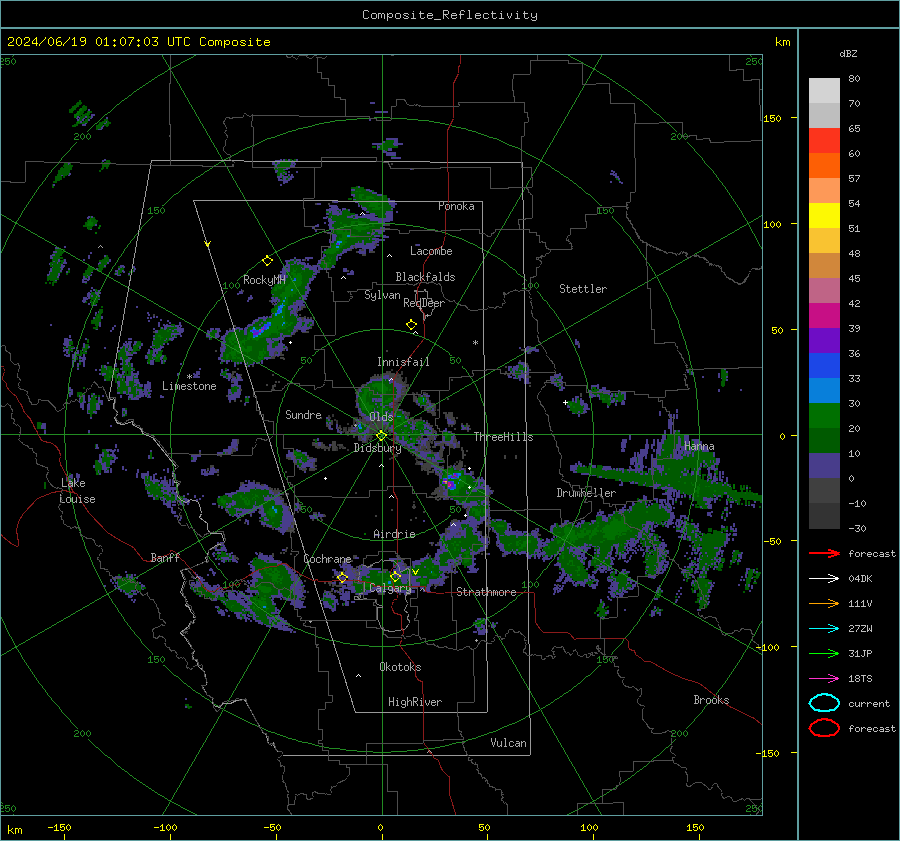This screenshot has width=900, height=841.
Task: Click the Lacombe city label
Action: coord(431,251)
